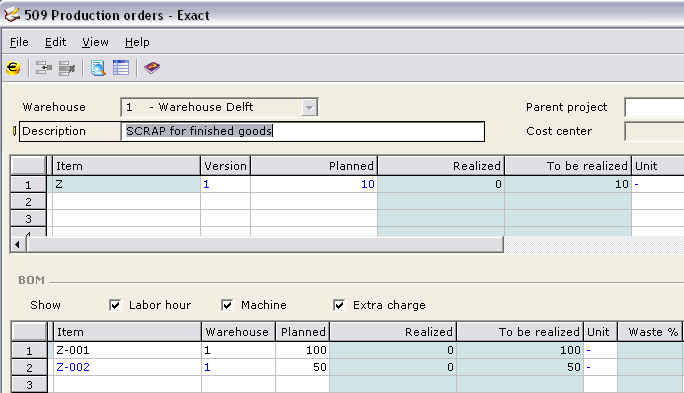Open the Help menu

point(137,42)
